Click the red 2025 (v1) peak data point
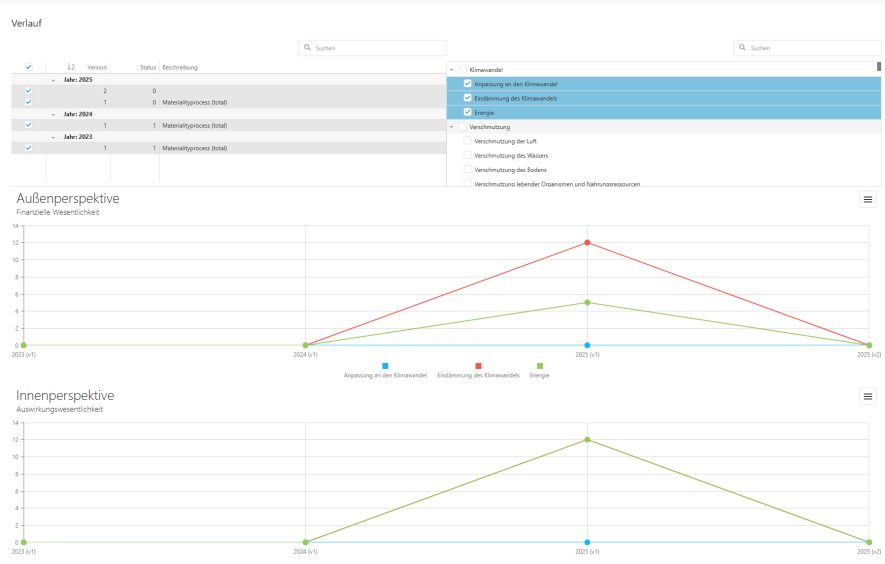Image resolution: width=885 pixels, height=564 pixels. click(587, 242)
